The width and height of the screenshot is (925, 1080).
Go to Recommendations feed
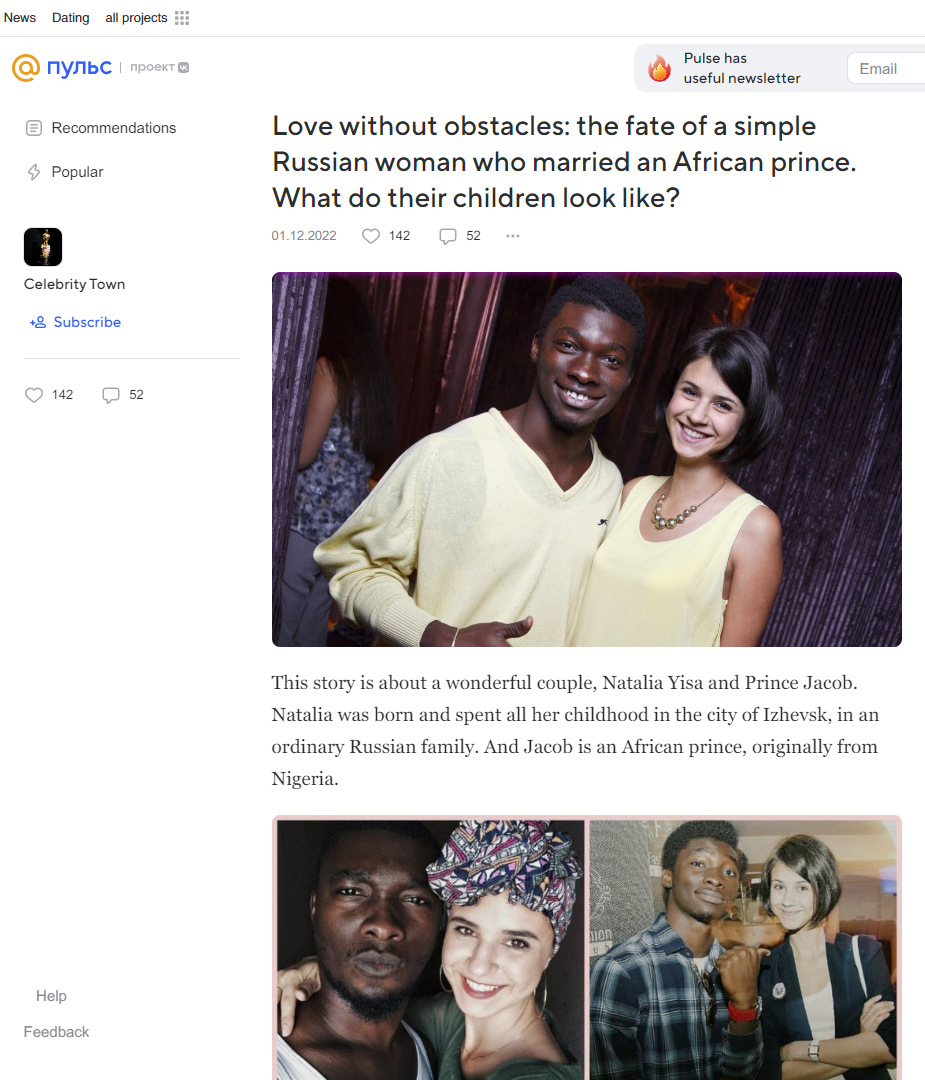(x=114, y=128)
